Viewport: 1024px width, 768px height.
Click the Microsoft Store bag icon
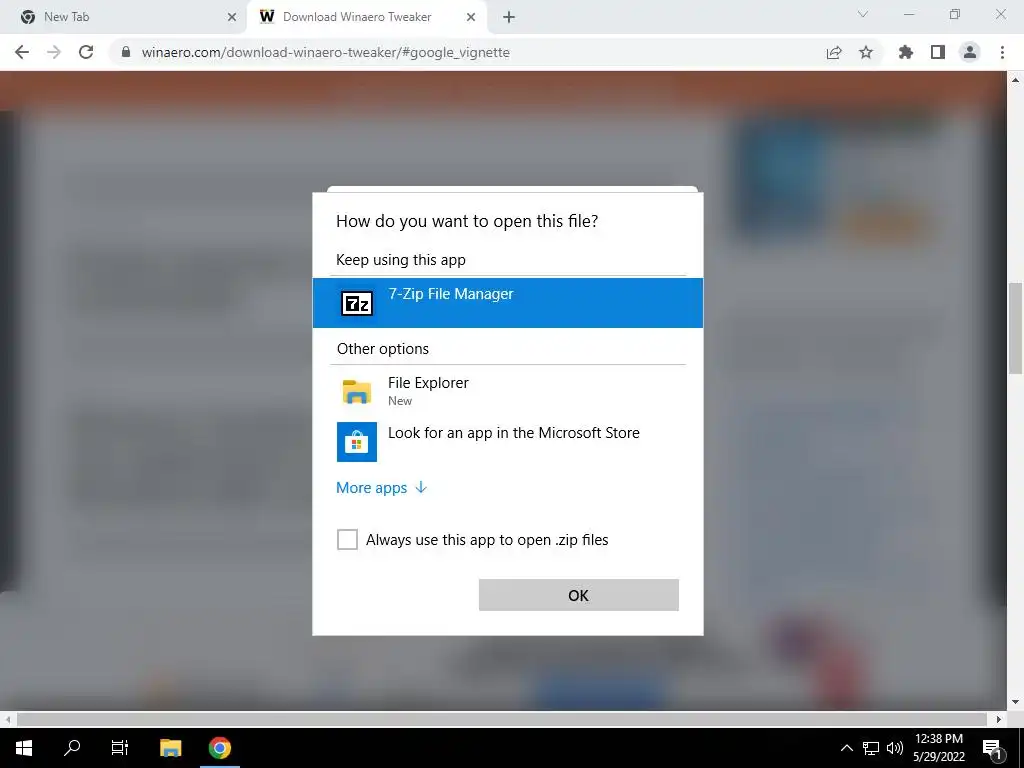click(357, 442)
